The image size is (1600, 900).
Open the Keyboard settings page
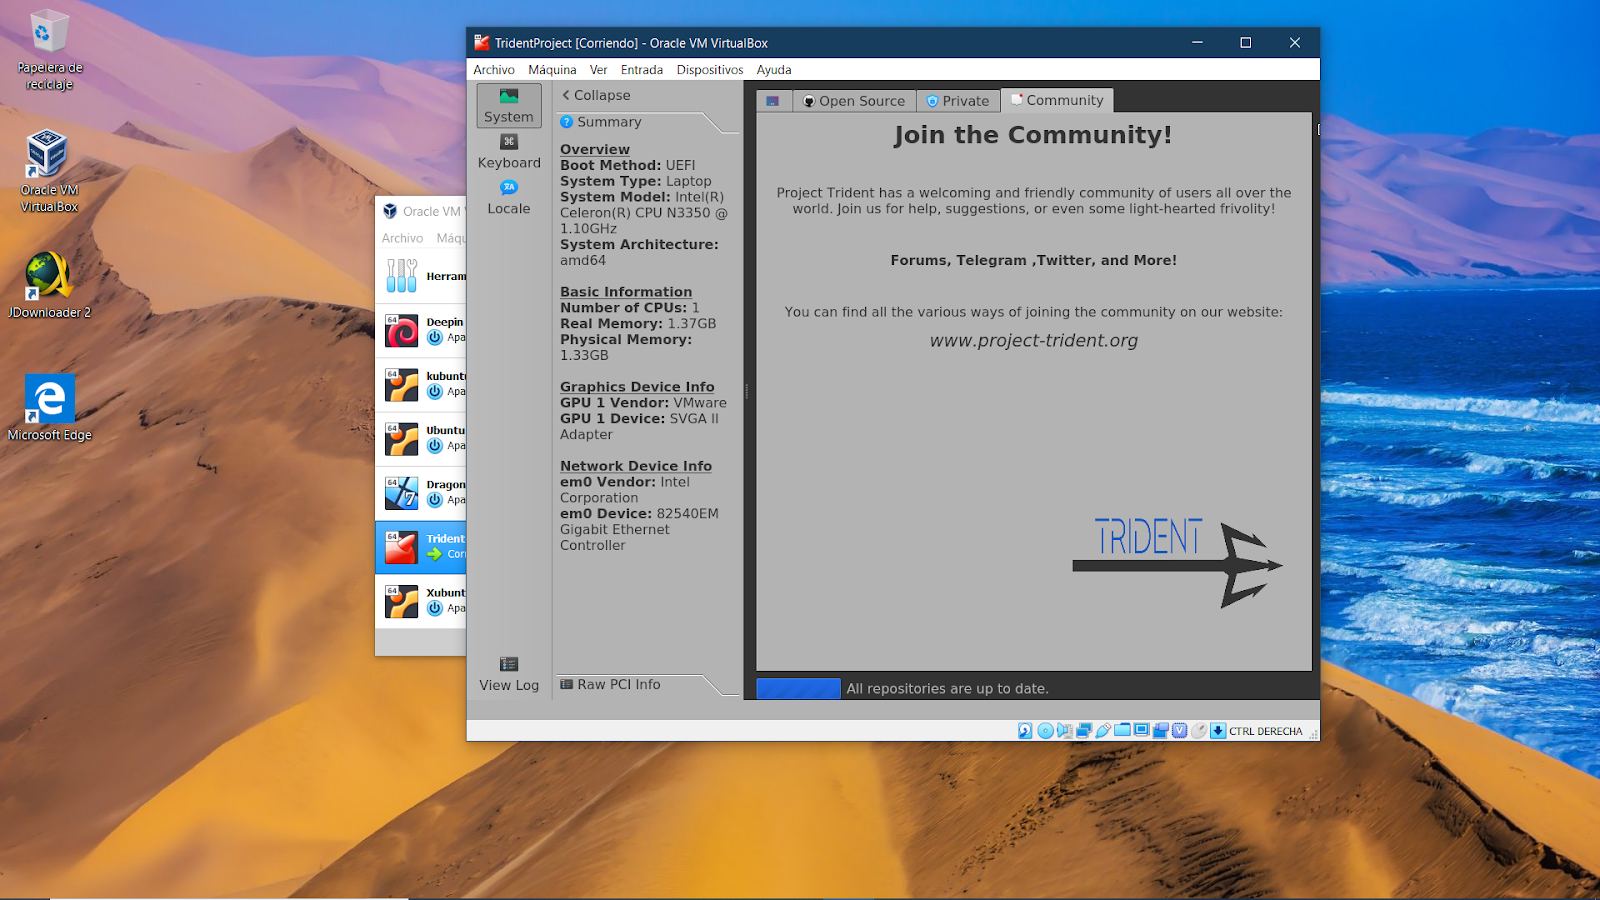[x=509, y=152]
